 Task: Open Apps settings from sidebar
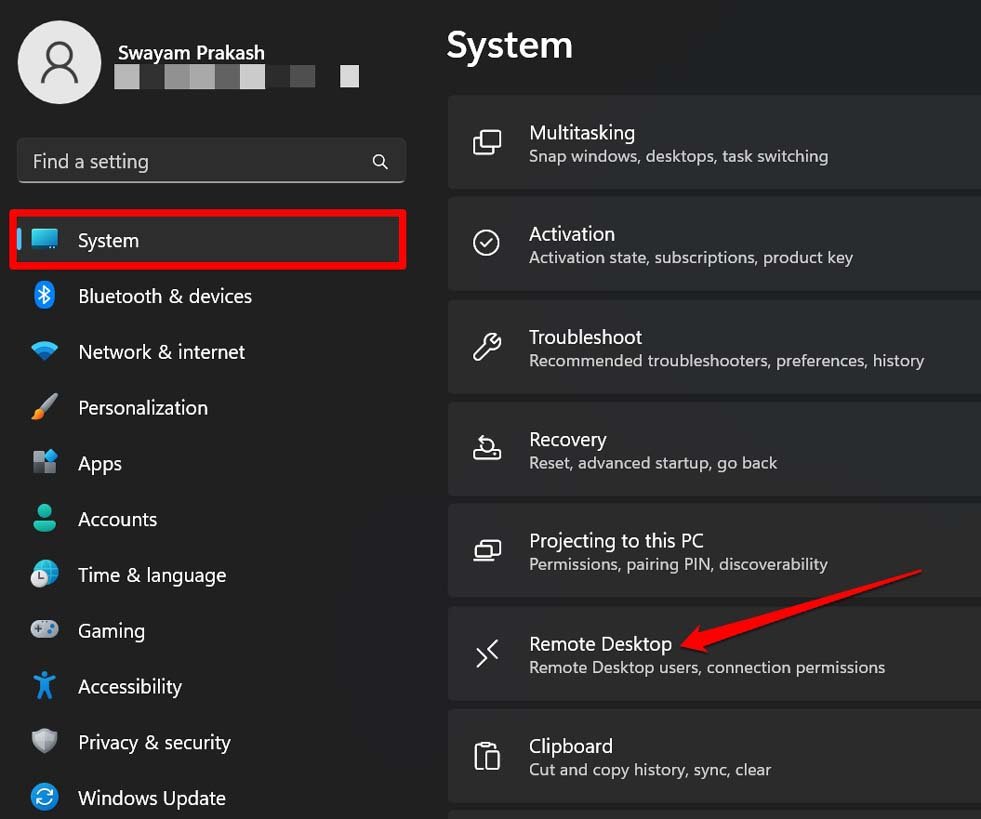click(x=99, y=463)
